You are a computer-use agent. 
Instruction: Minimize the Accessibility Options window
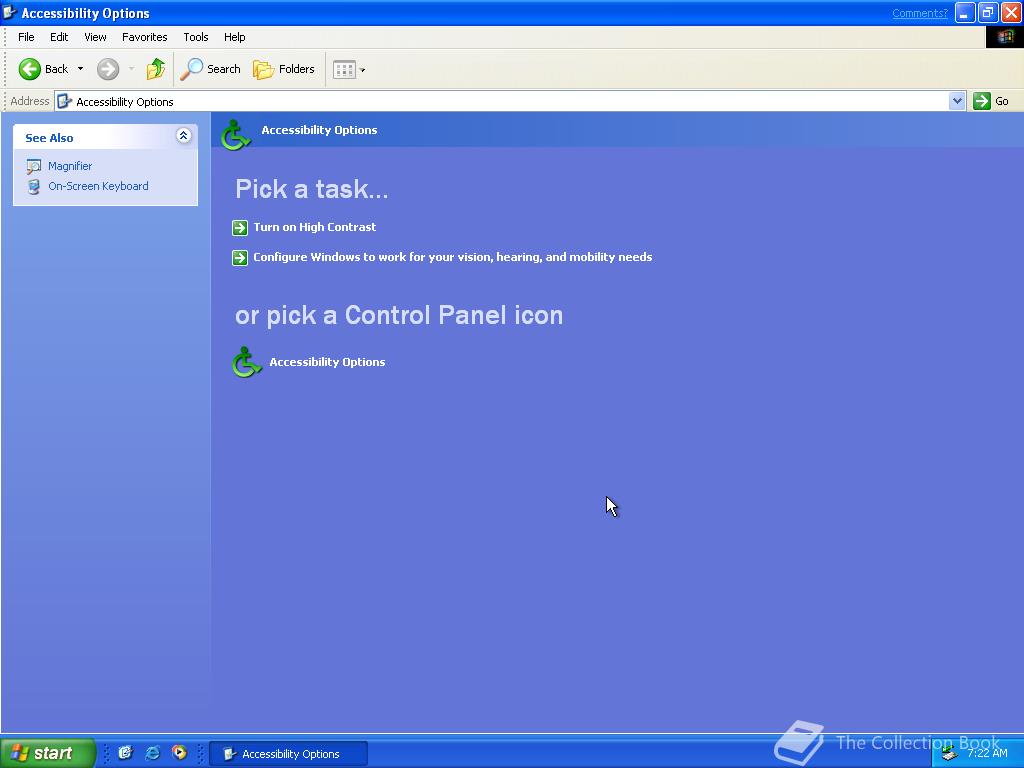(x=965, y=12)
